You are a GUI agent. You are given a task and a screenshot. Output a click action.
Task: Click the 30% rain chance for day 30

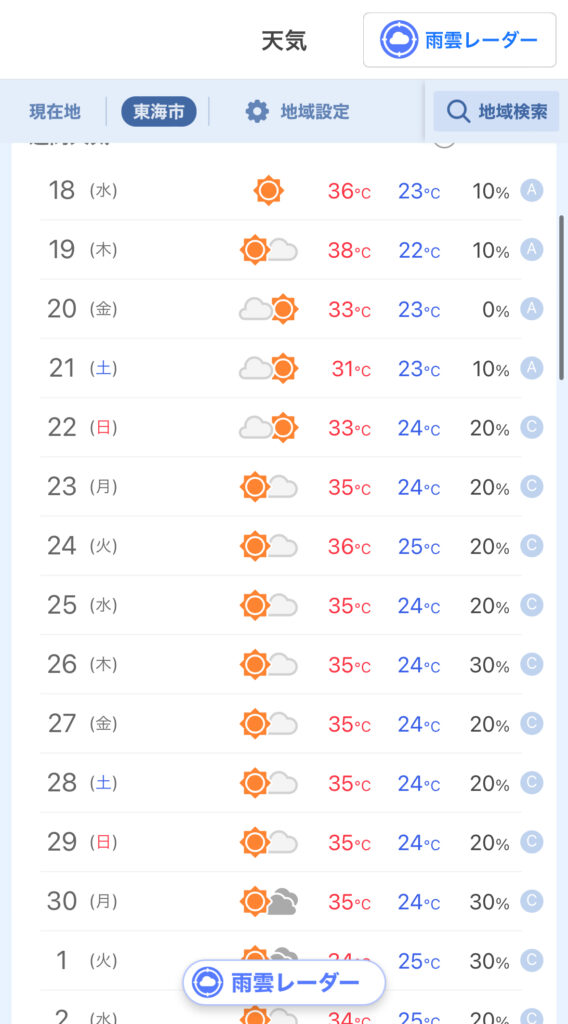point(490,903)
